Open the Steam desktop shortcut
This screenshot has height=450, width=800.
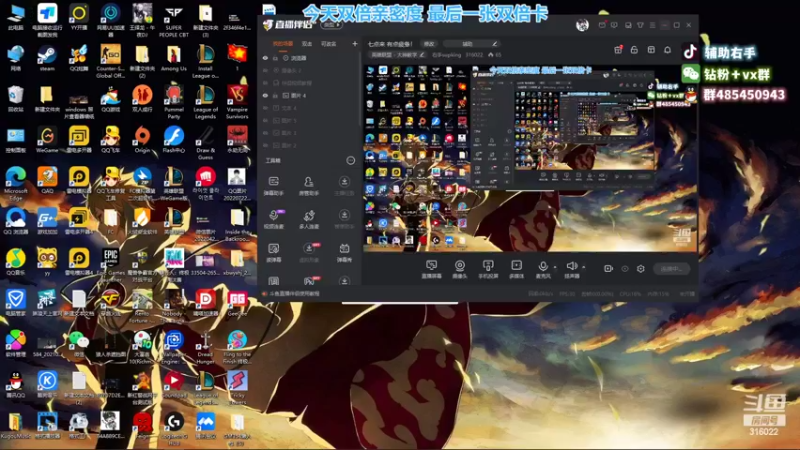tap(47, 59)
